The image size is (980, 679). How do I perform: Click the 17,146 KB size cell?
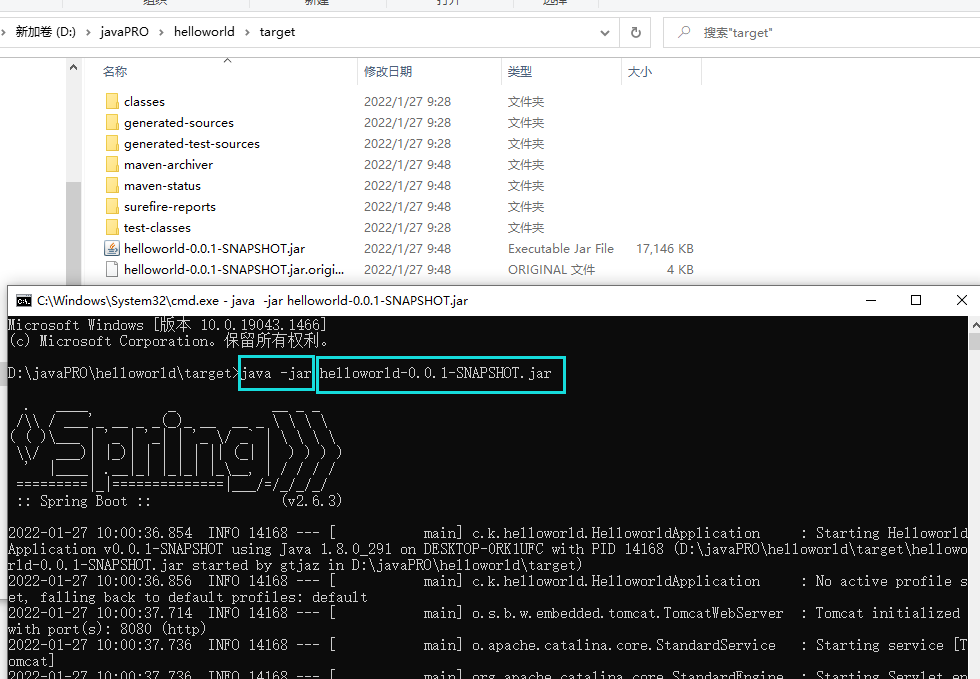(x=665, y=249)
